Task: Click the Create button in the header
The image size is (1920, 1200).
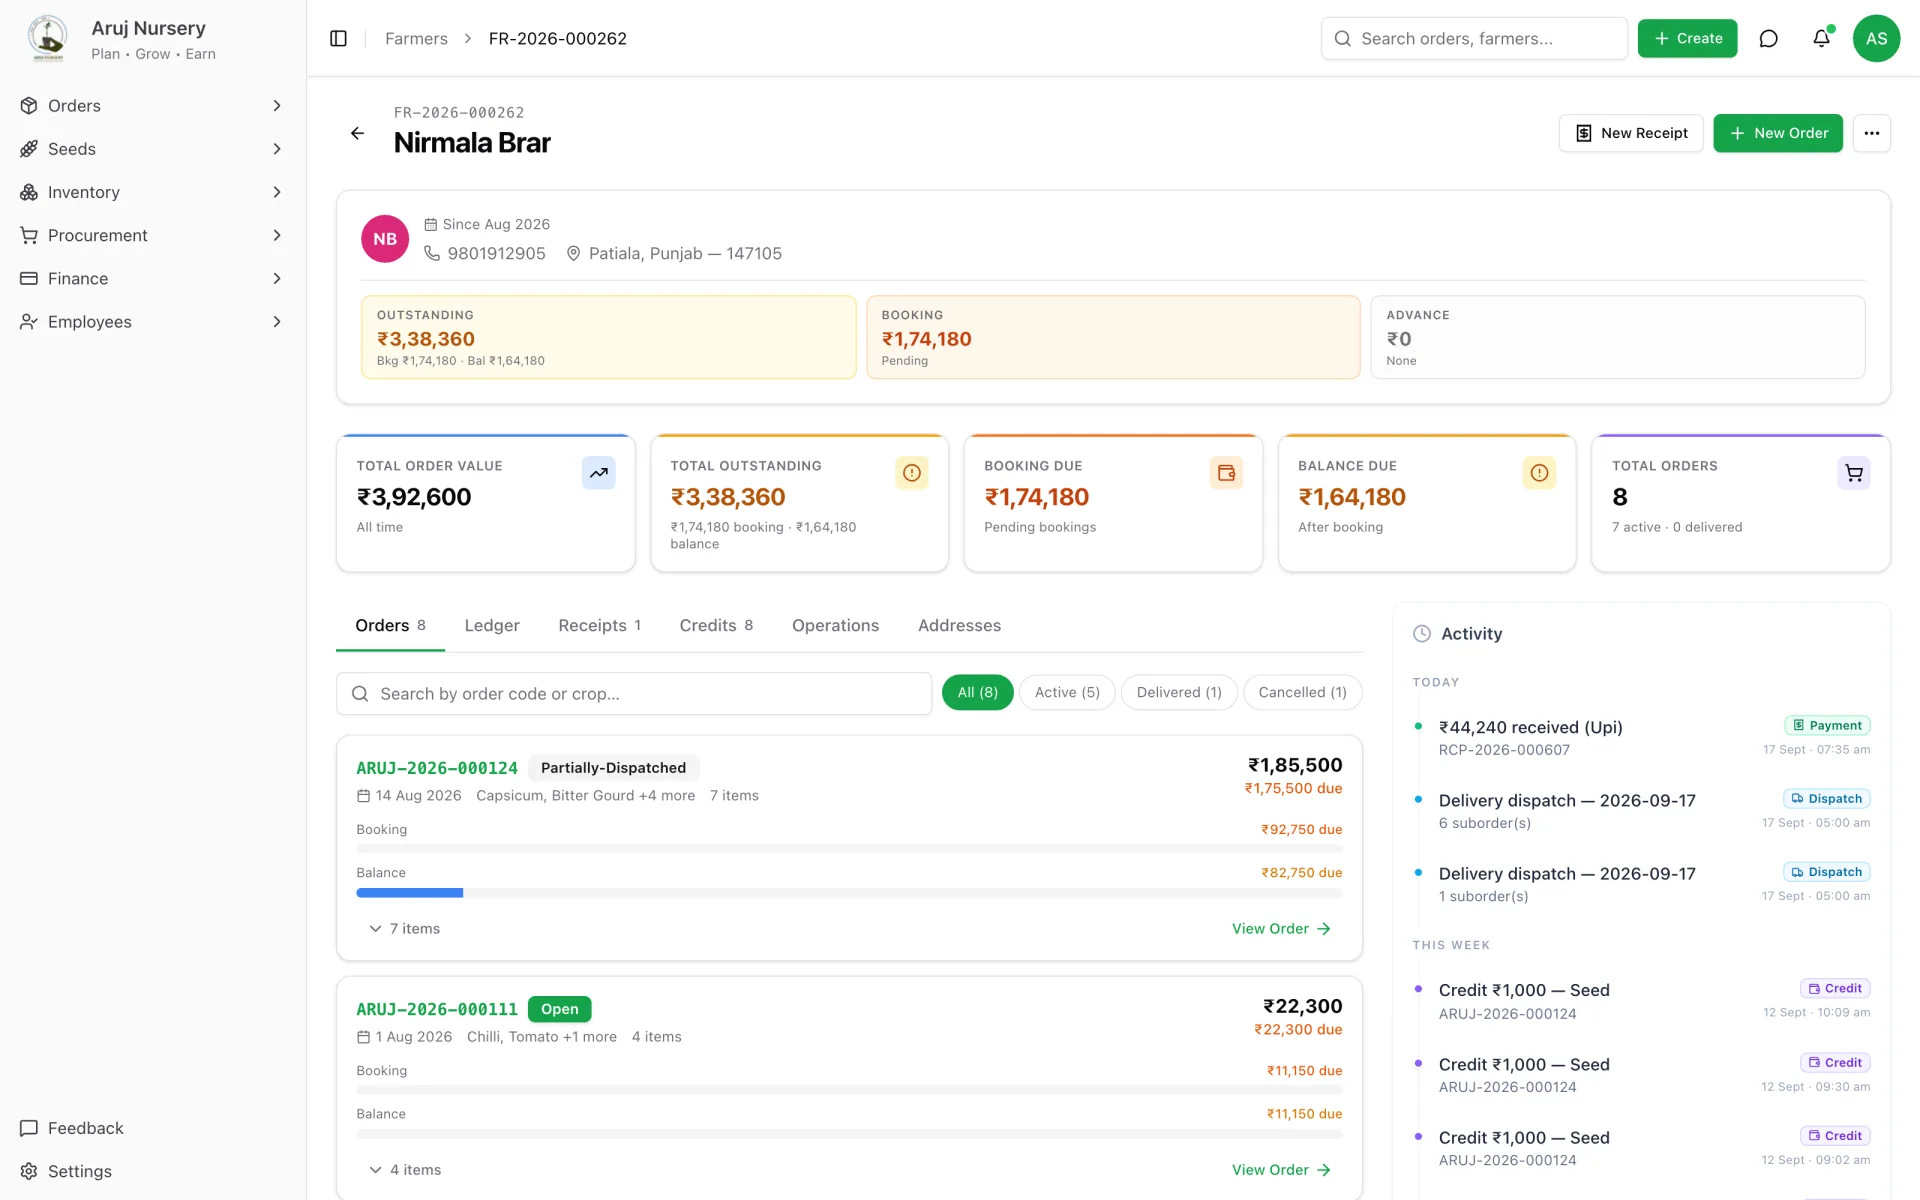Action: click(x=1687, y=38)
